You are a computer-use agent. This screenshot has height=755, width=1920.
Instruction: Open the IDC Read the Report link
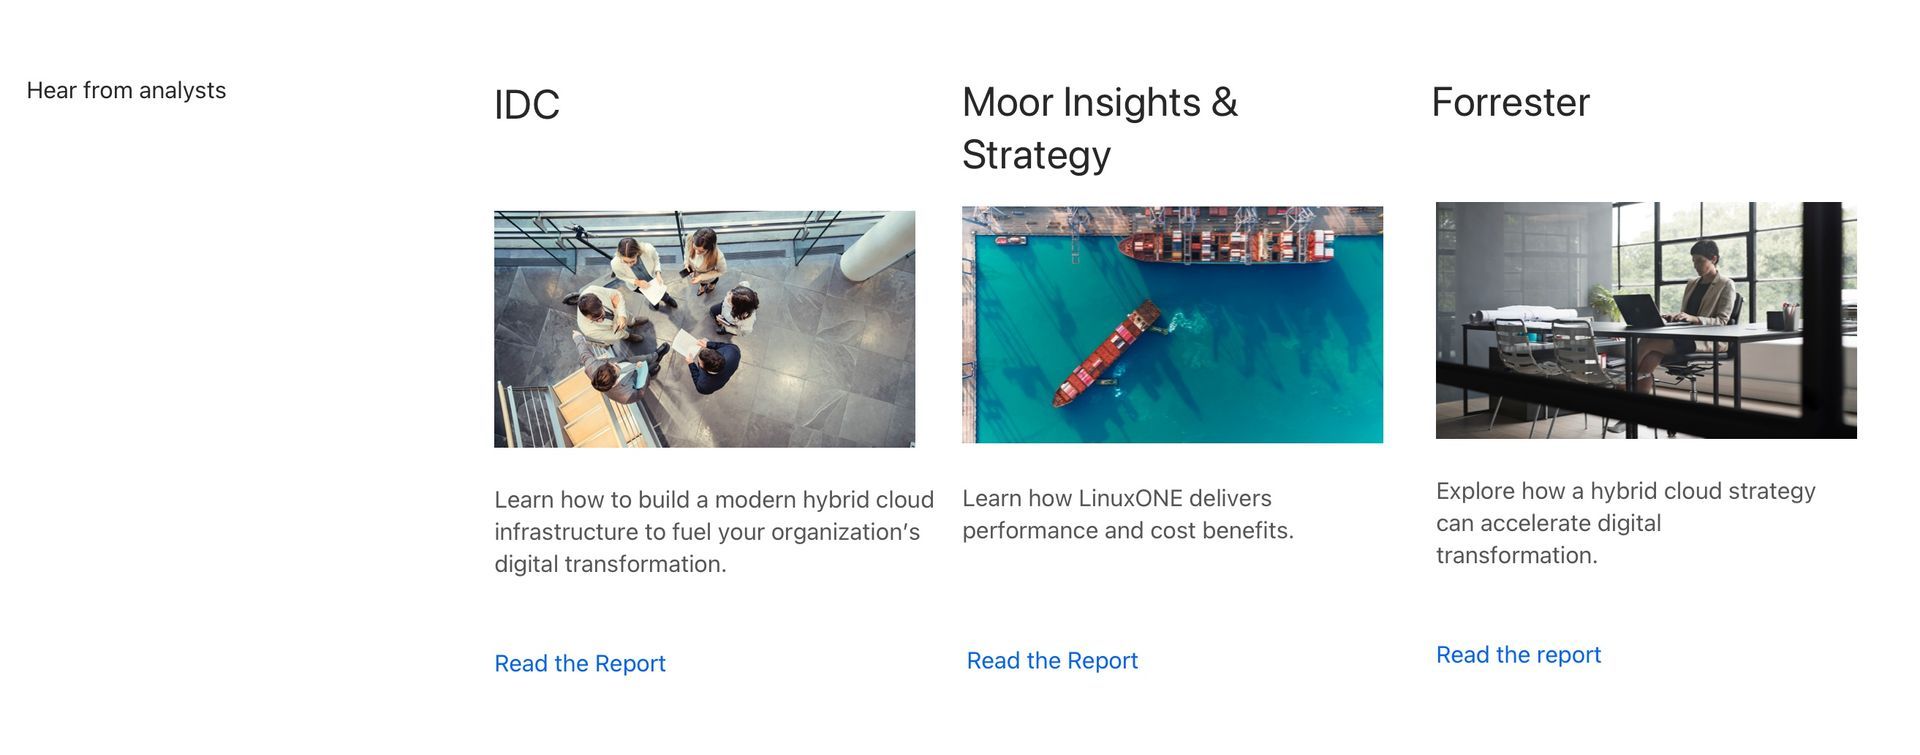(579, 663)
